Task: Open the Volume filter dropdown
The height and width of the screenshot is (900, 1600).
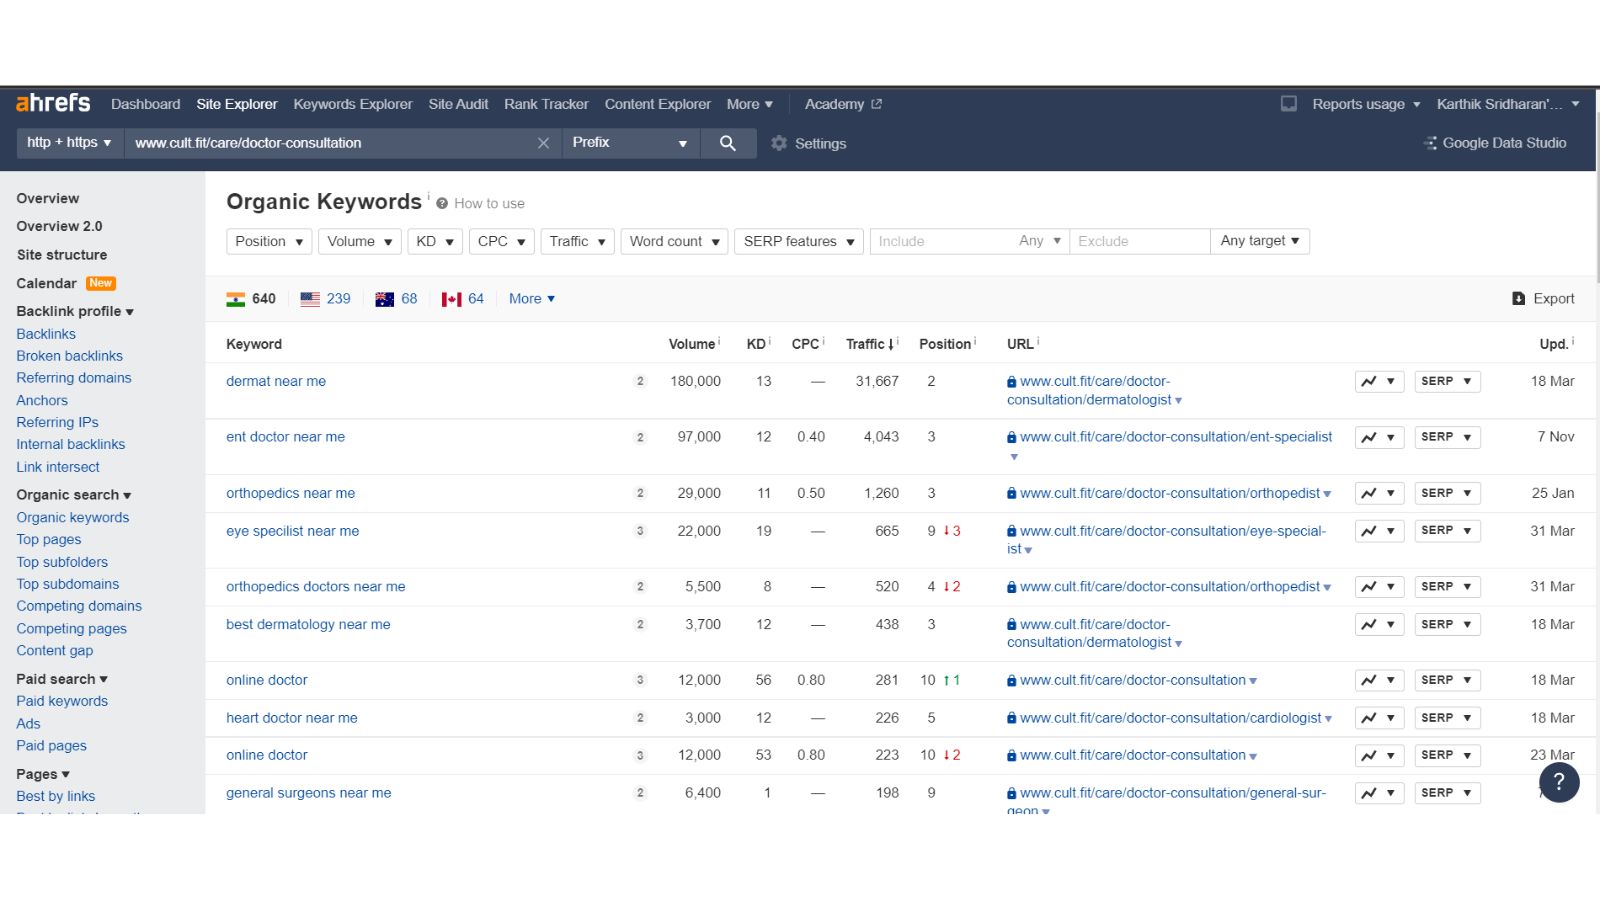Action: [360, 241]
